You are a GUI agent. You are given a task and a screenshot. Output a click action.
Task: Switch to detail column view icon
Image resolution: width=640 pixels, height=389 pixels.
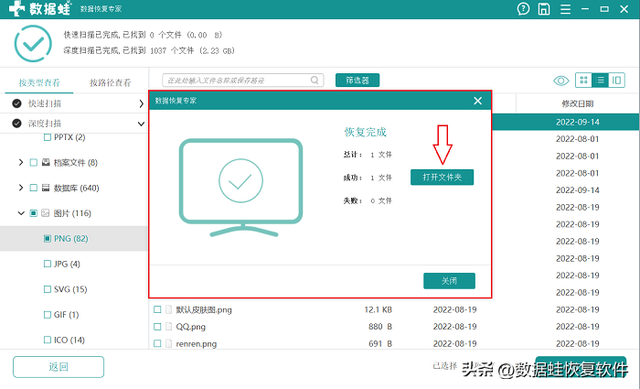[x=616, y=80]
